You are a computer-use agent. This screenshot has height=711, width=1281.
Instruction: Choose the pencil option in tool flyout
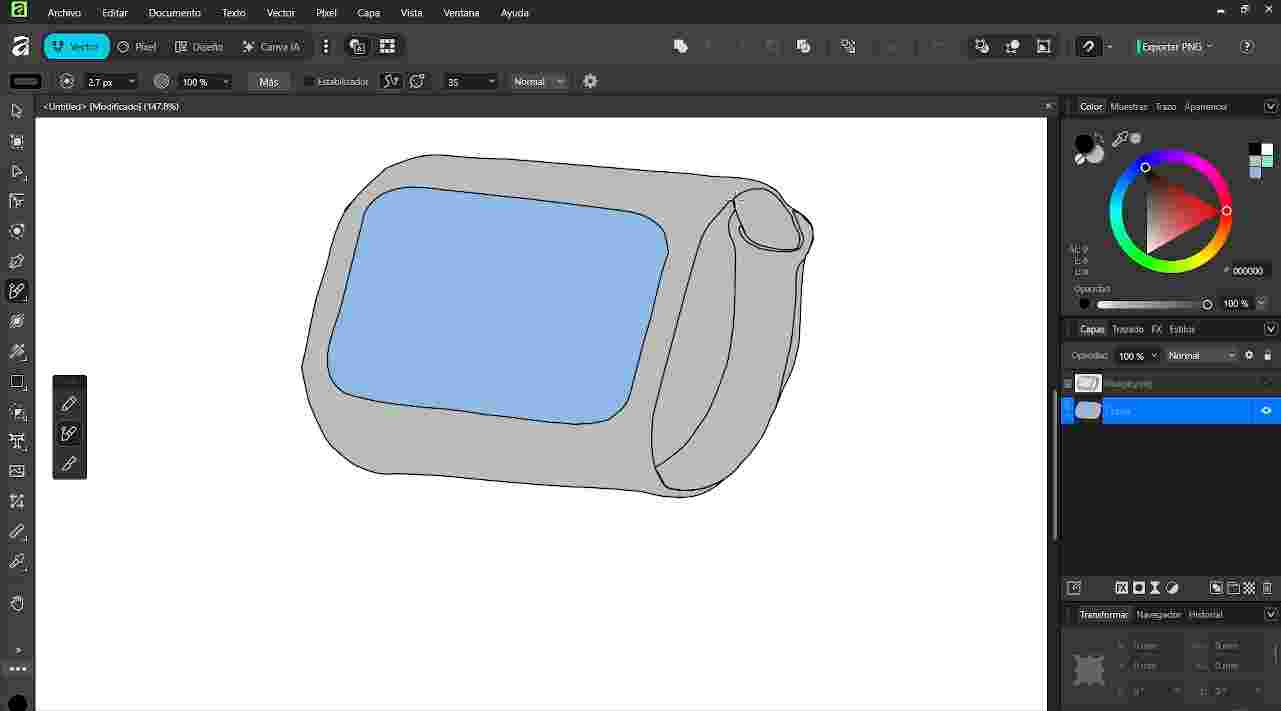69,404
